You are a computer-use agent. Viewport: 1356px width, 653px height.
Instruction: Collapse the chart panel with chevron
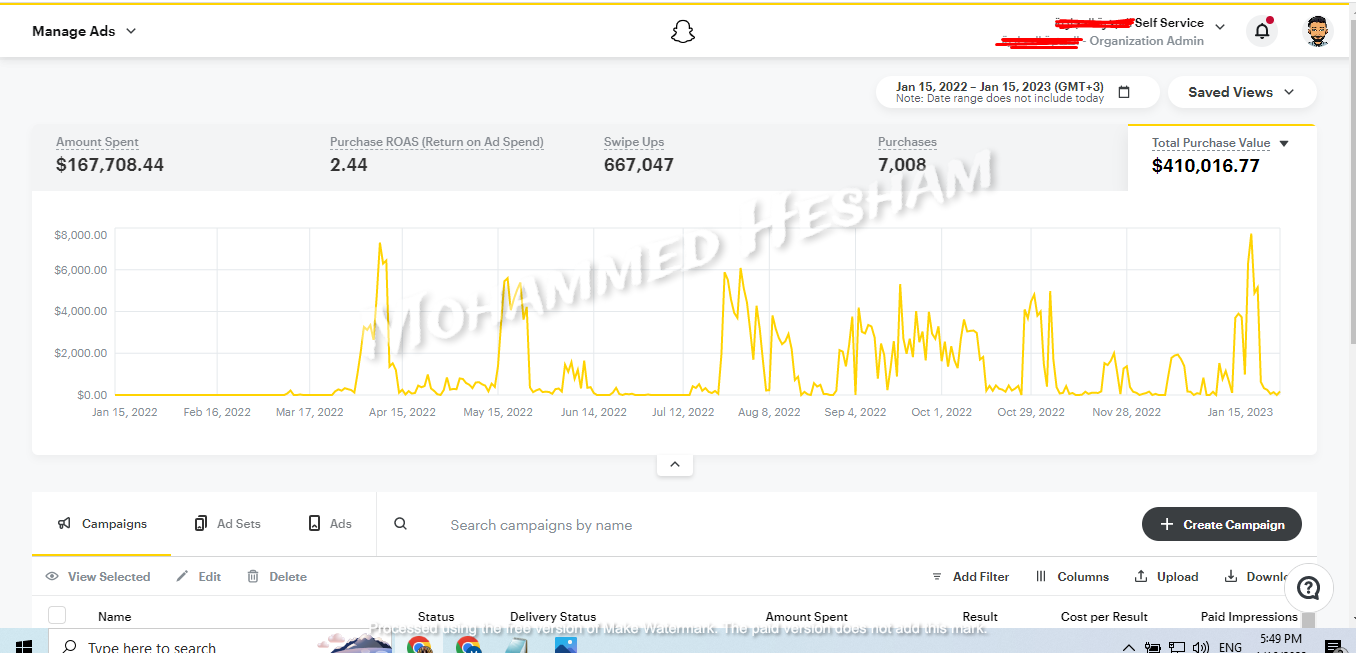tap(675, 464)
